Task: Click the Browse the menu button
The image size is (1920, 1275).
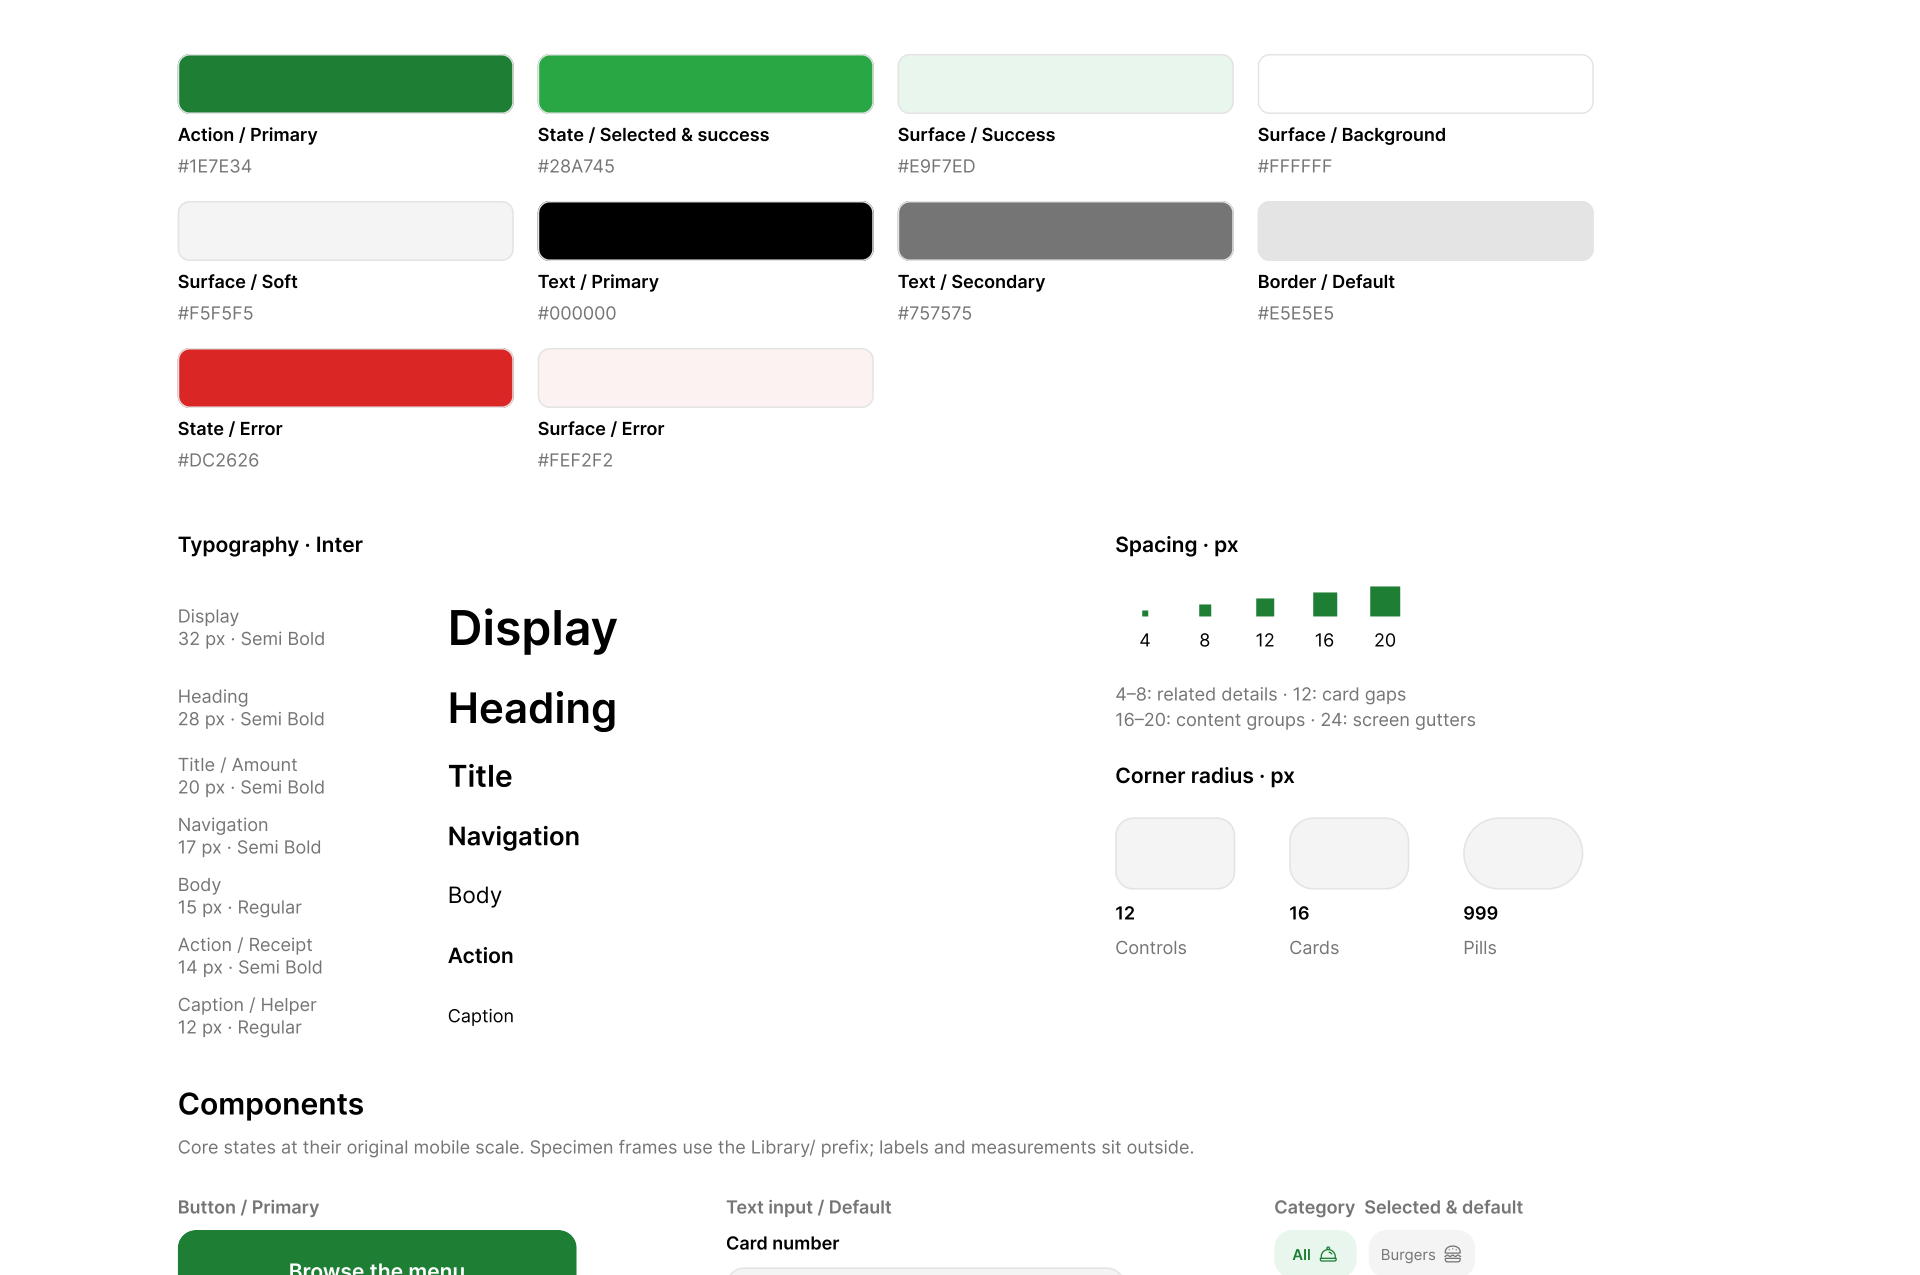Action: pos(377,1253)
